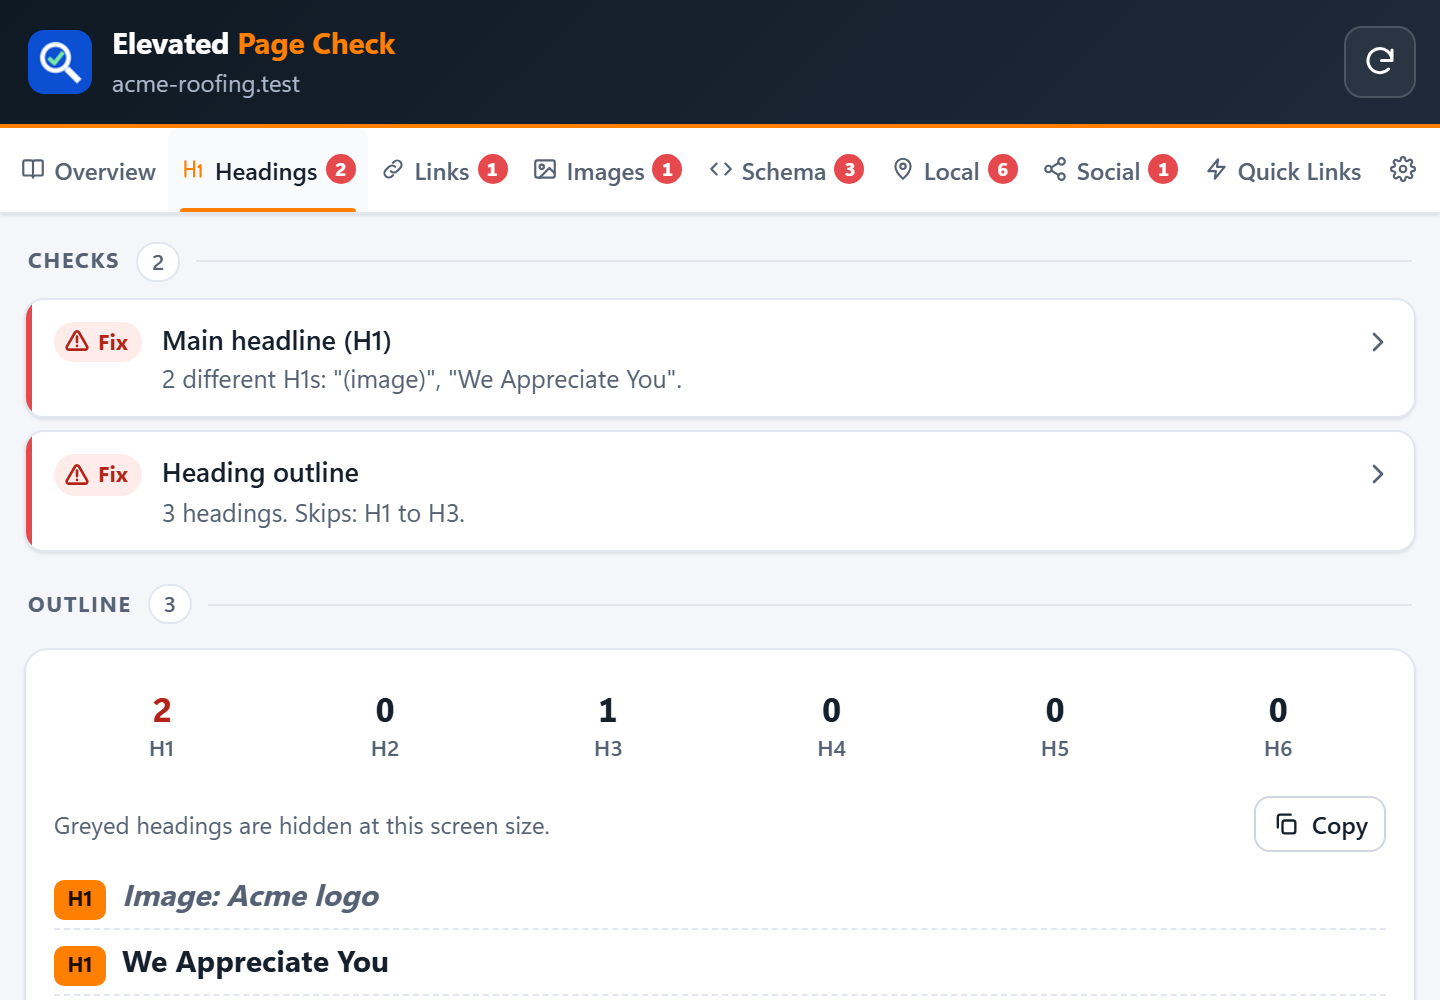
Task: Click the Links chain icon
Action: [393, 170]
